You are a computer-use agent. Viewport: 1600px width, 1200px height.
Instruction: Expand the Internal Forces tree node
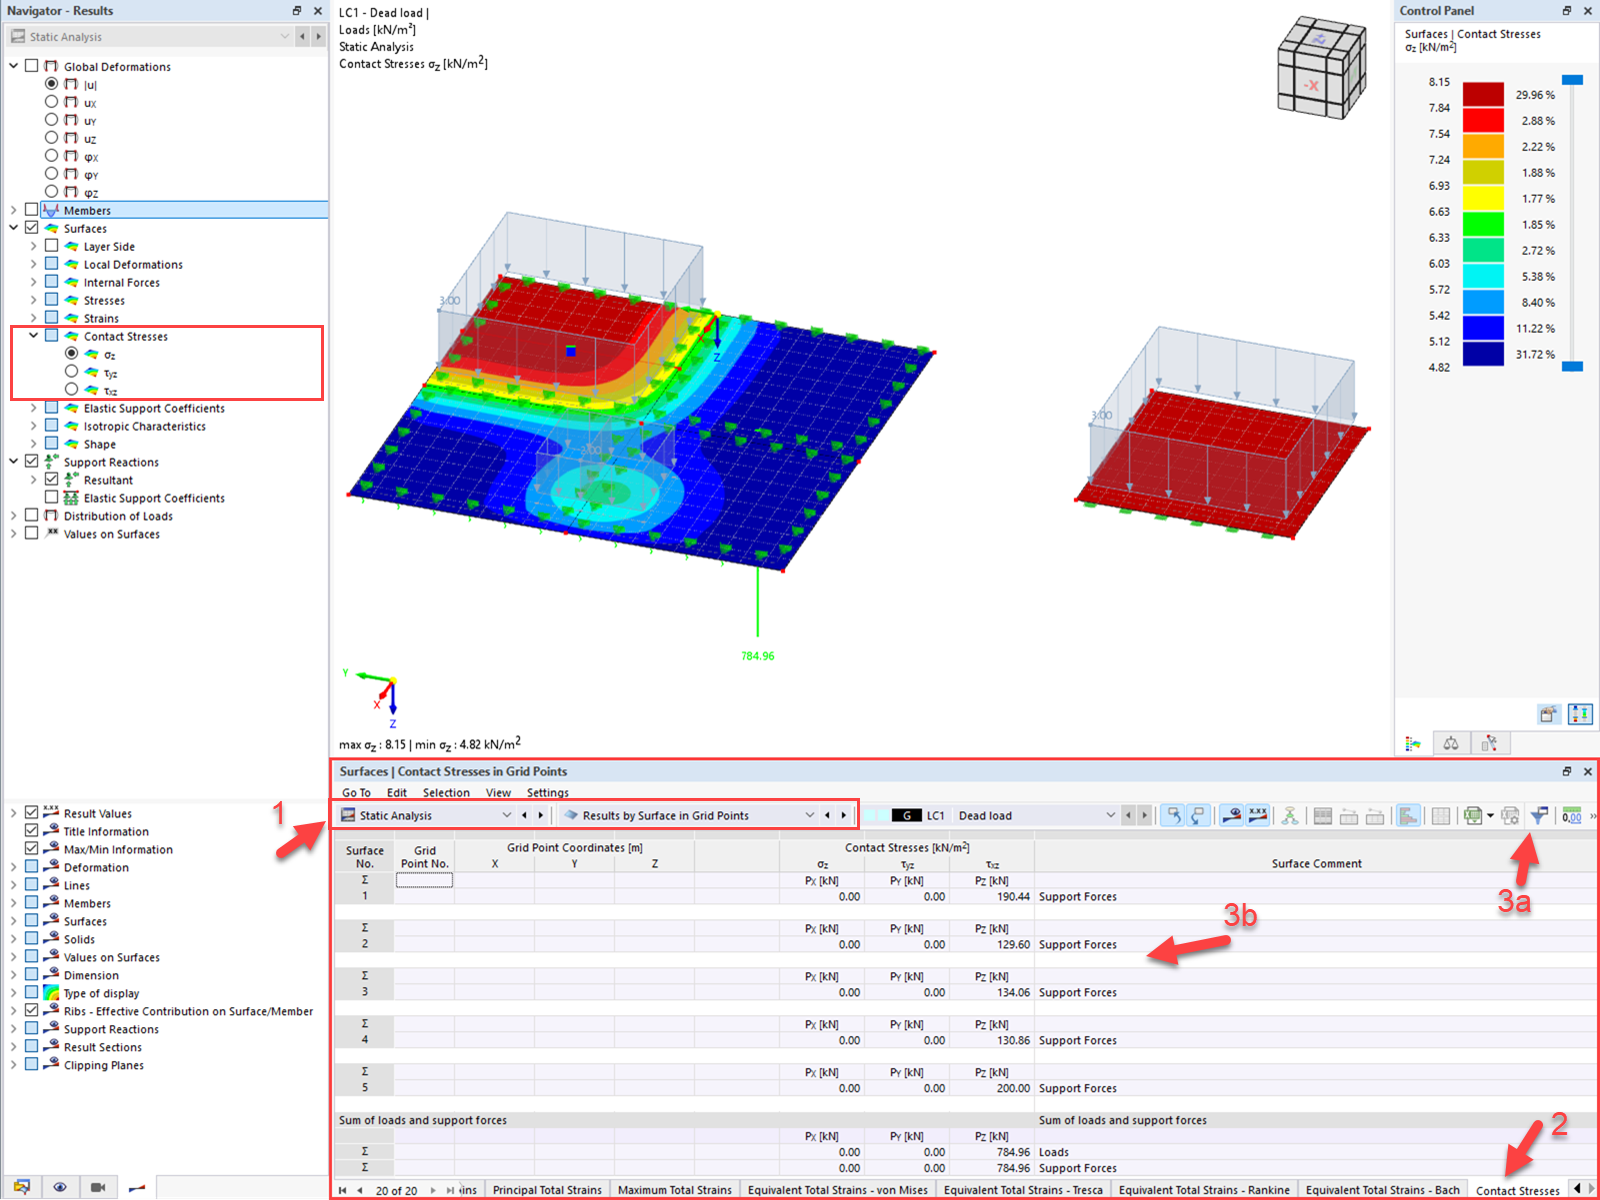click(33, 282)
